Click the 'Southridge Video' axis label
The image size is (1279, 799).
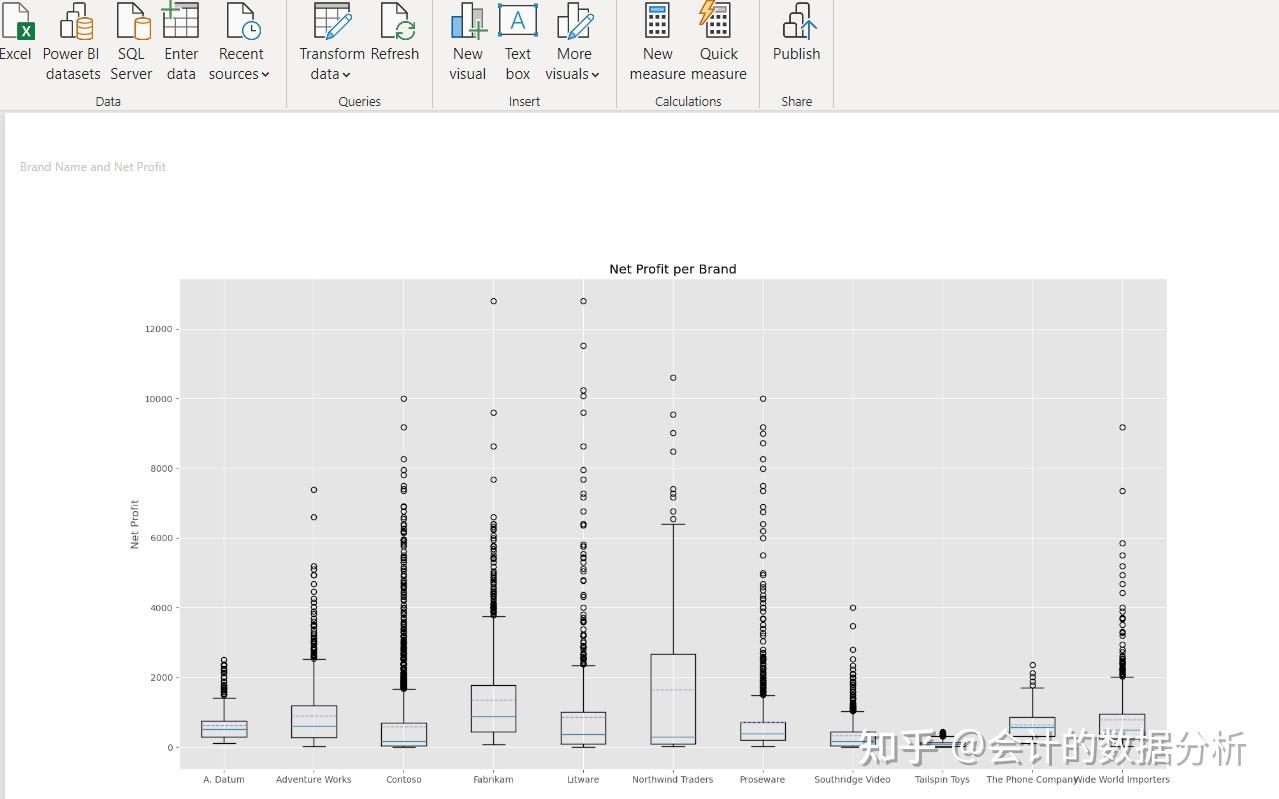point(852,780)
